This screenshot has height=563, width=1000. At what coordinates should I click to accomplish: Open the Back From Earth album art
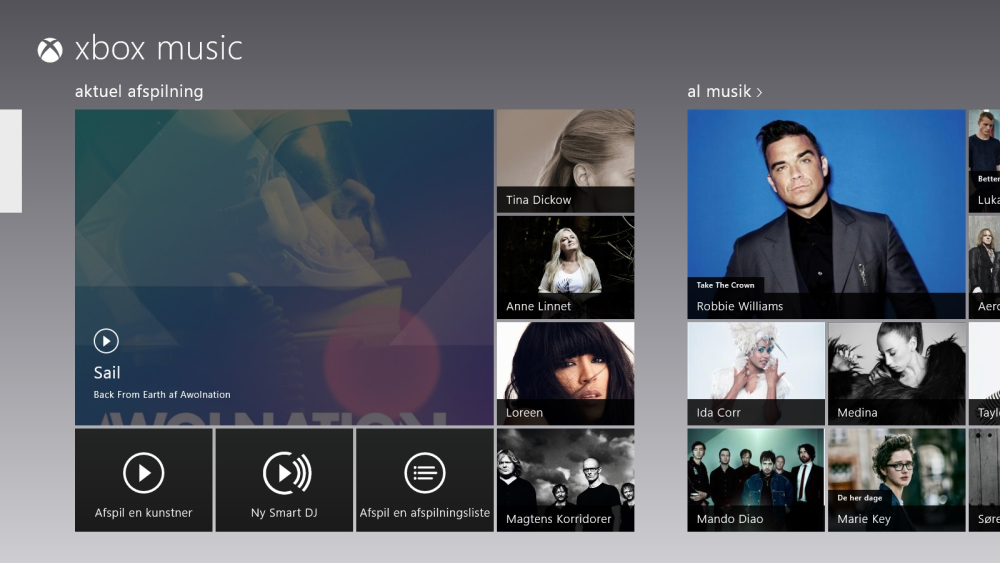284,267
